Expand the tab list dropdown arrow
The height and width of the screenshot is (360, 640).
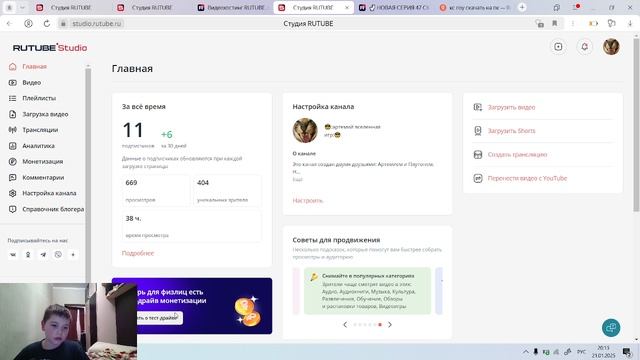pos(22,7)
